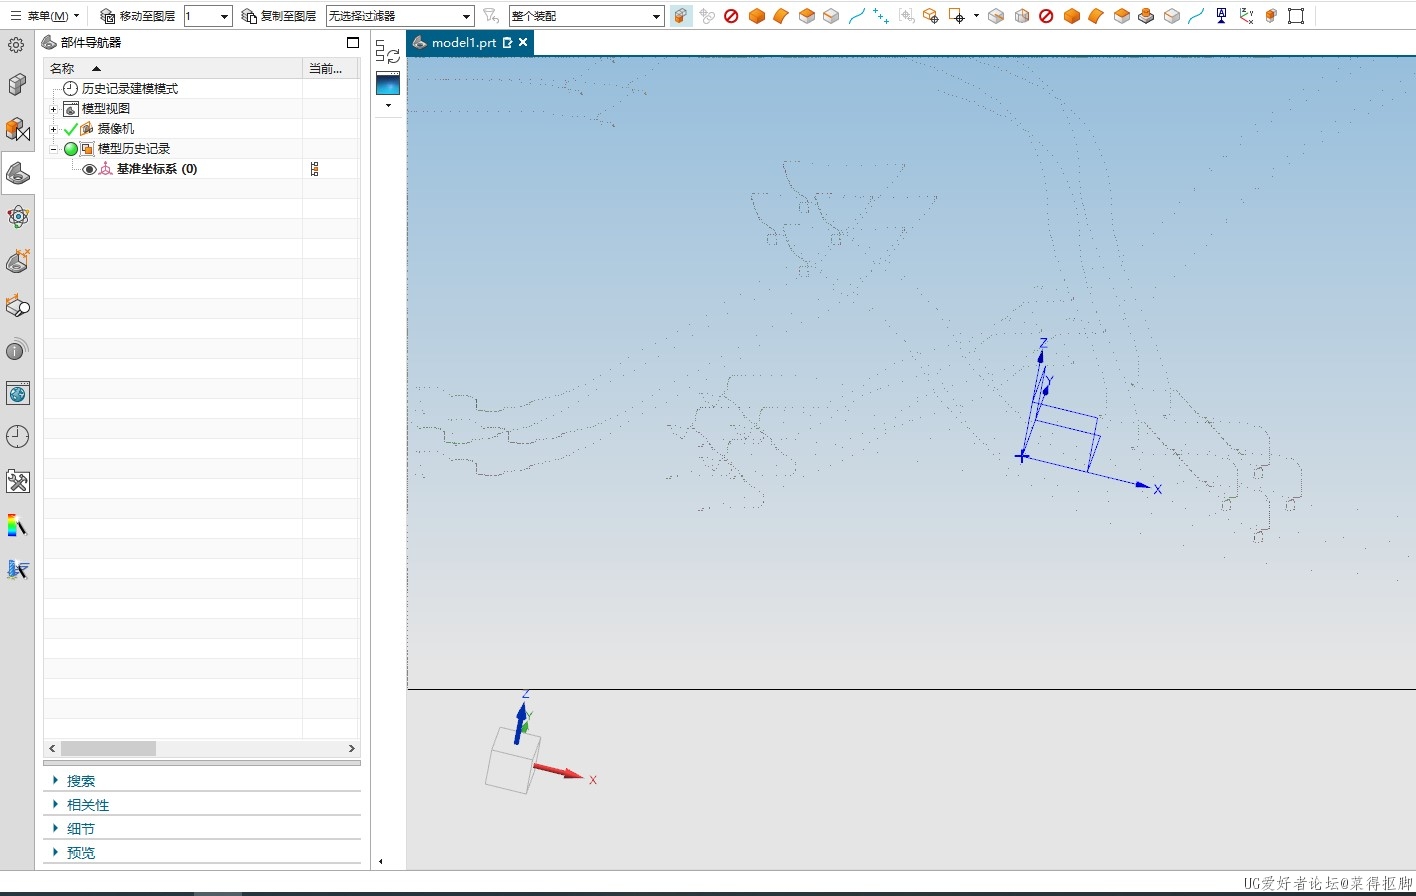Expand the 细节 section
The image size is (1416, 896).
(55, 828)
